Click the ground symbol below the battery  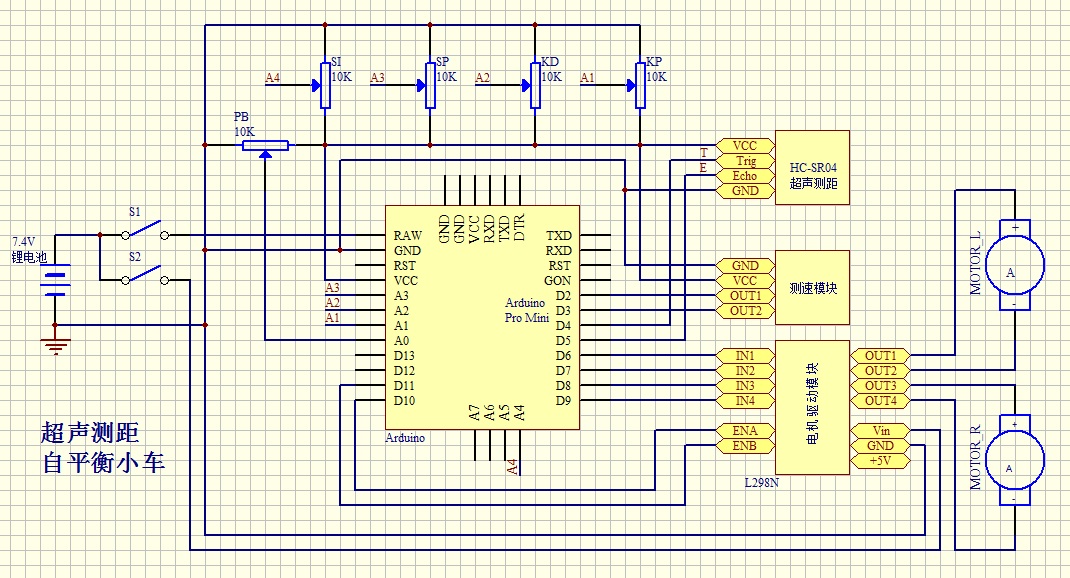click(x=55, y=347)
